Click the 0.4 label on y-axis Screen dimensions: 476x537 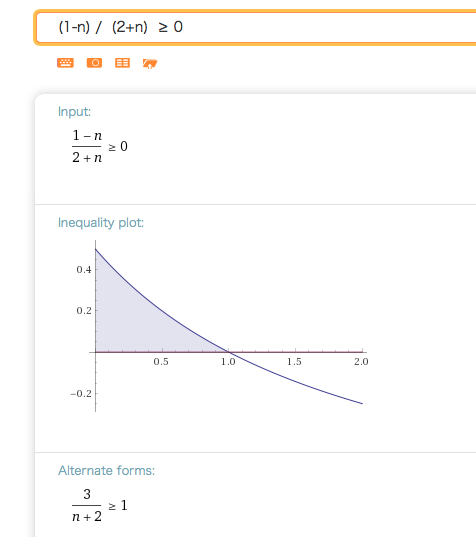click(x=84, y=270)
